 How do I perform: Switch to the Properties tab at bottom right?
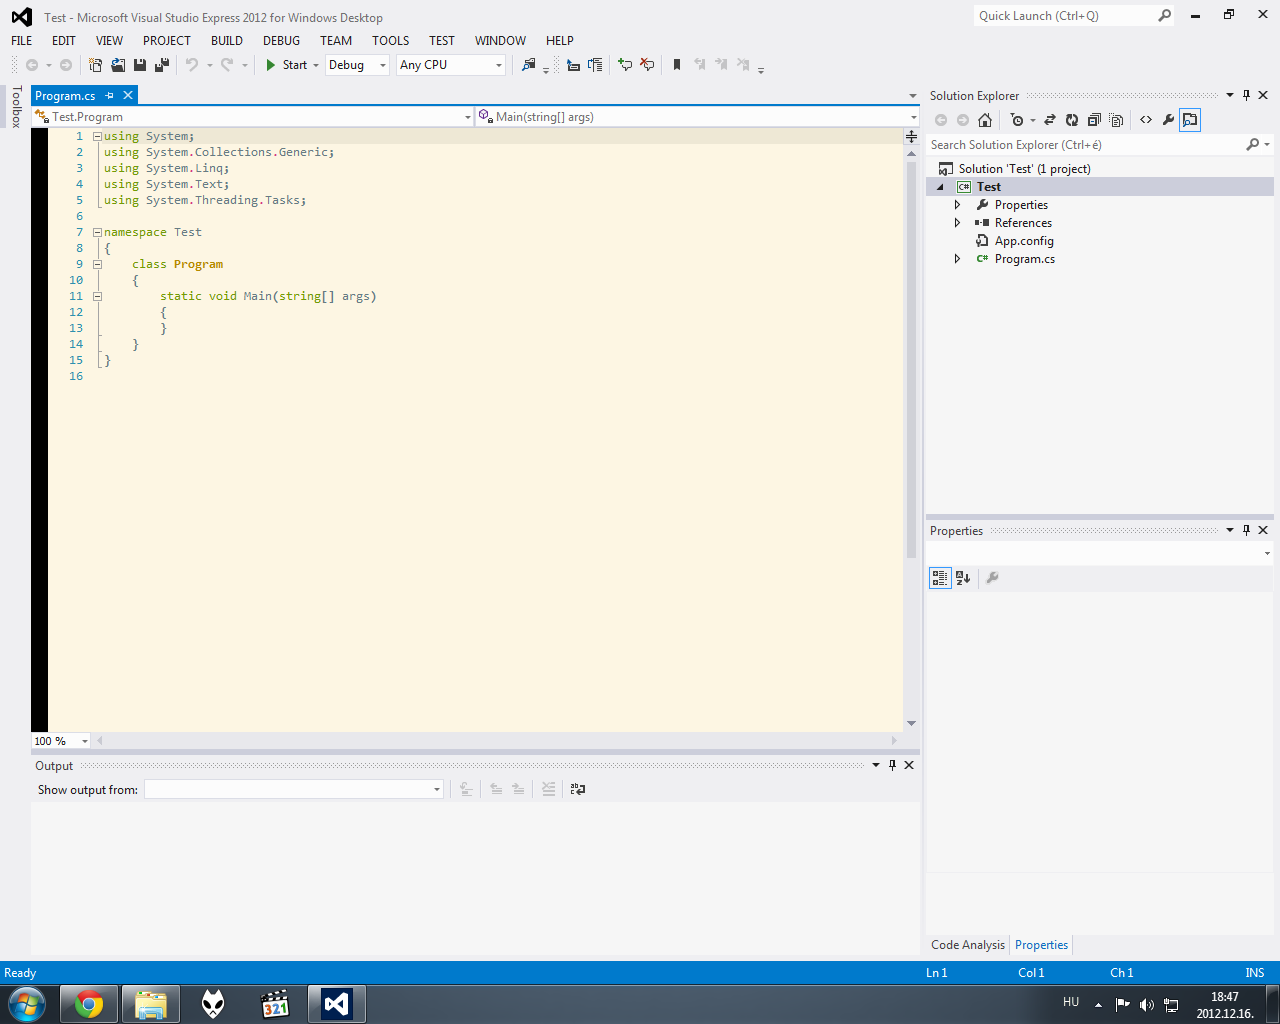click(1041, 945)
